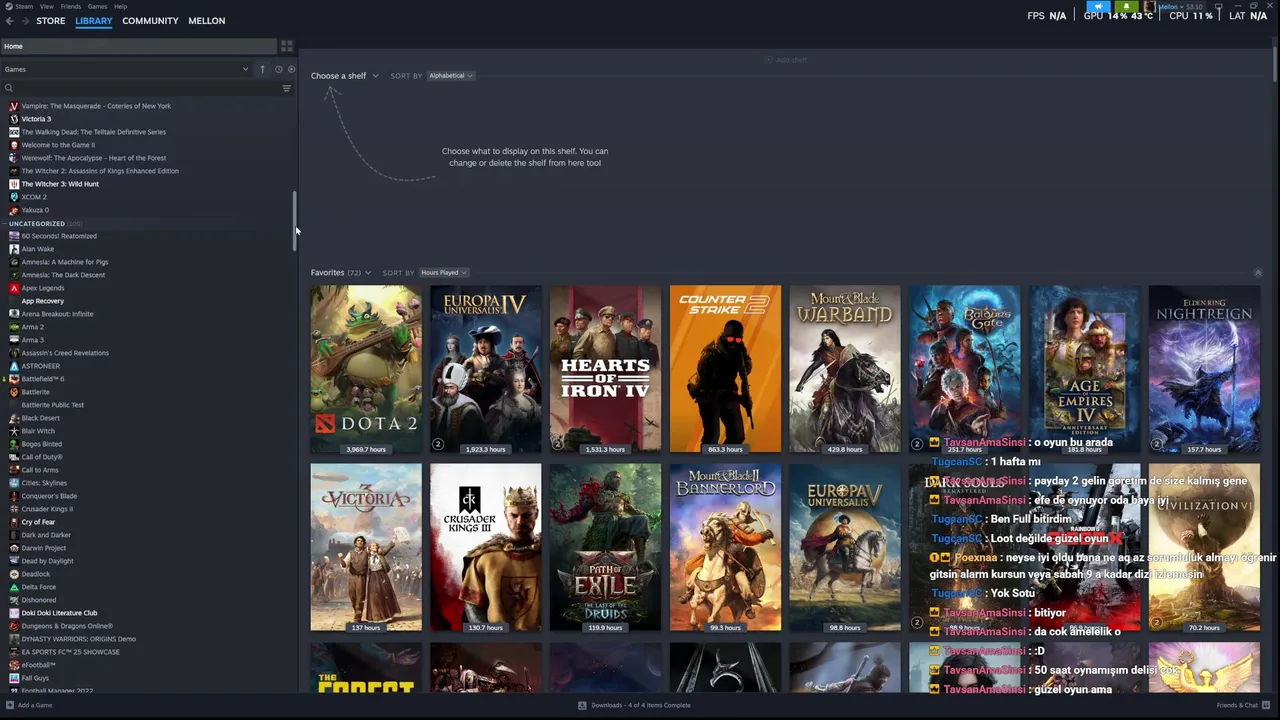Viewport: 1280px width, 720px height.
Task: Select Dead by Daylight in list
Action: (x=47, y=561)
